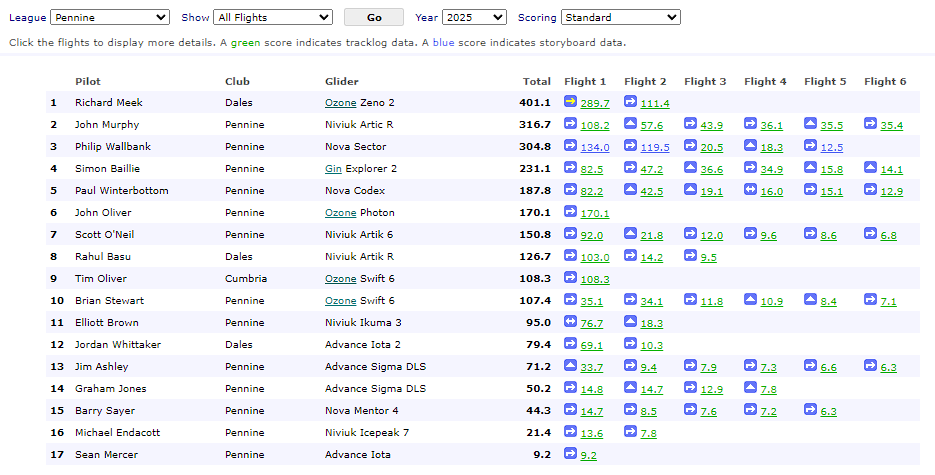Click the triangle icon next to Philip Wallbank's 18.3
935x475 pixels.
click(750, 146)
